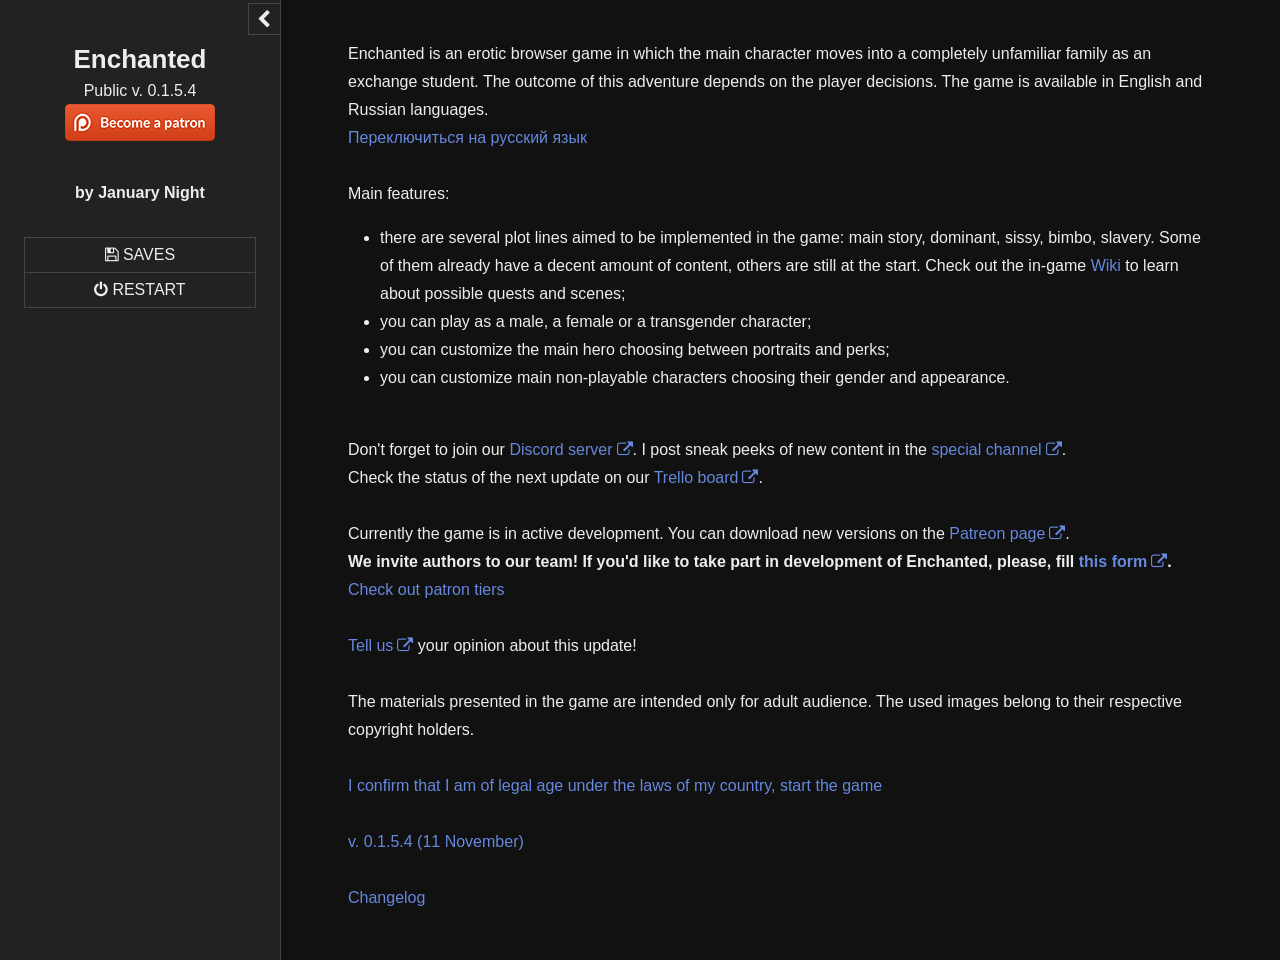The image size is (1280, 960).
Task: Collapse the sidebar with the chevron arrow
Action: pos(264,19)
